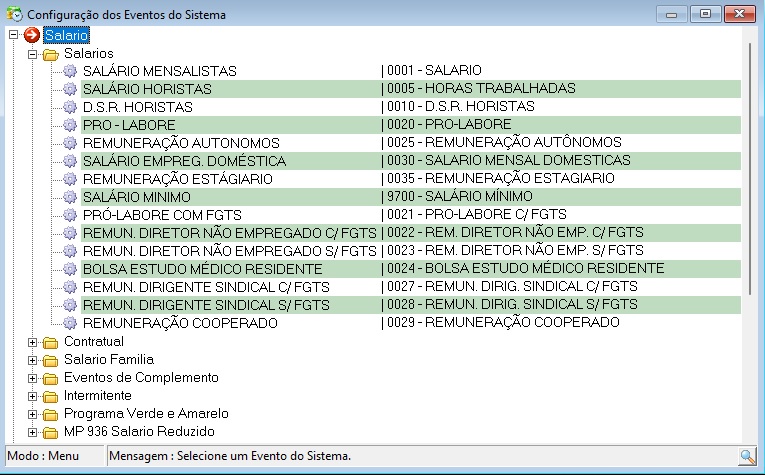The image size is (765, 476).
Task: Select BOLSA ESTUDO MÉDICO RESIDENTE event
Action: 203,269
